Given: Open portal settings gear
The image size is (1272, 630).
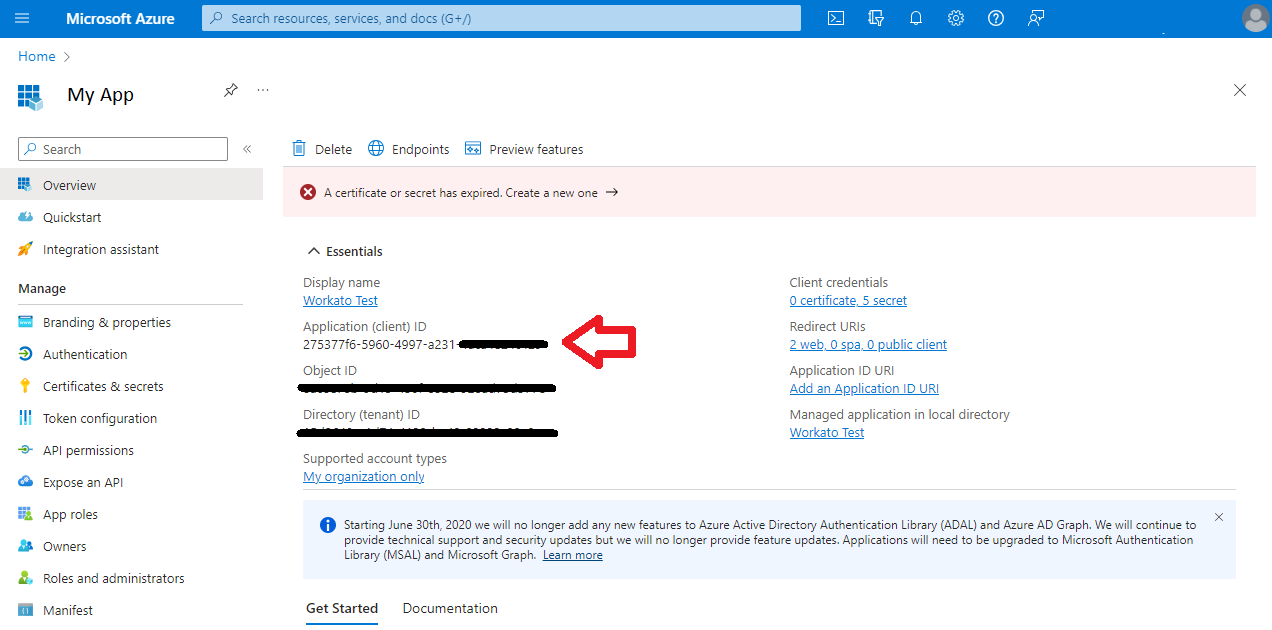Looking at the screenshot, I should tap(956, 18).
